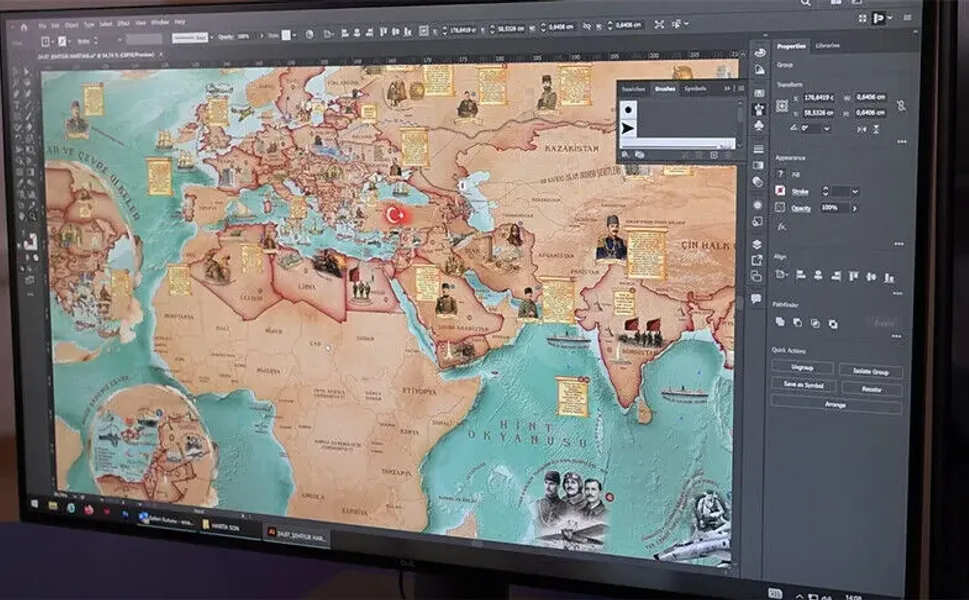969x600 pixels.
Task: Align right edges in Properties Align section
Action: click(836, 276)
